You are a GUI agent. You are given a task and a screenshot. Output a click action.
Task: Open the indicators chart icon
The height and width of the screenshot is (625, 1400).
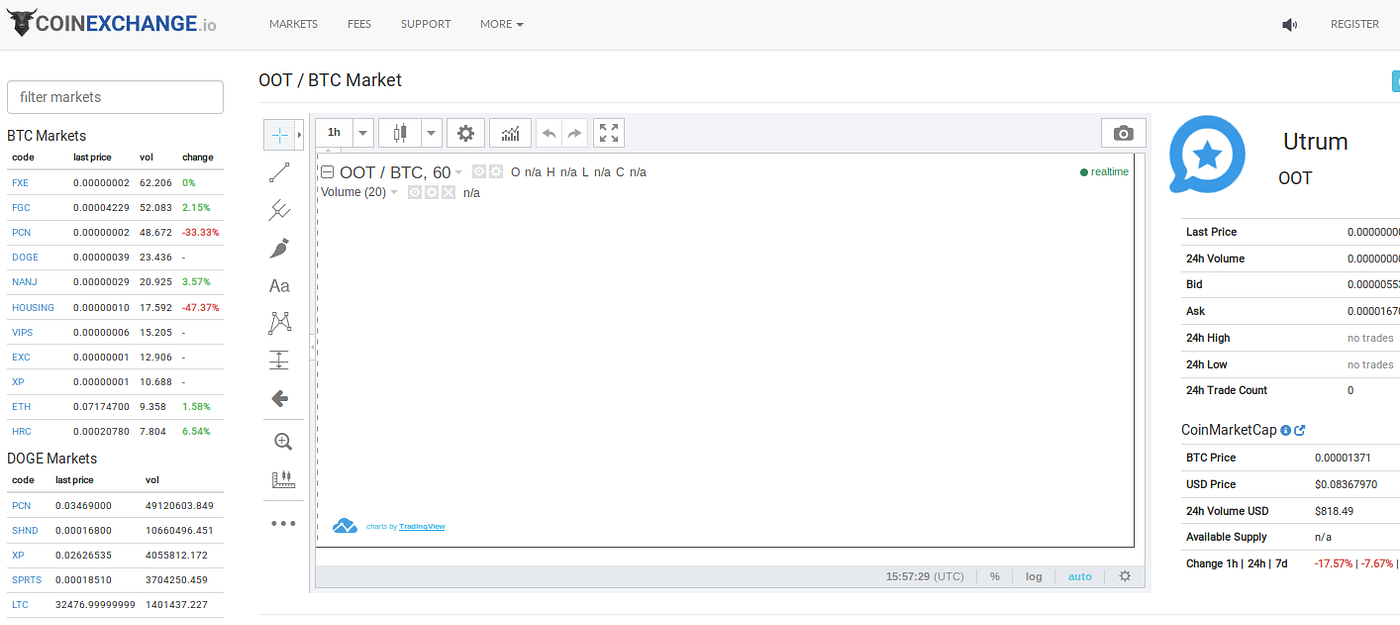(510, 132)
